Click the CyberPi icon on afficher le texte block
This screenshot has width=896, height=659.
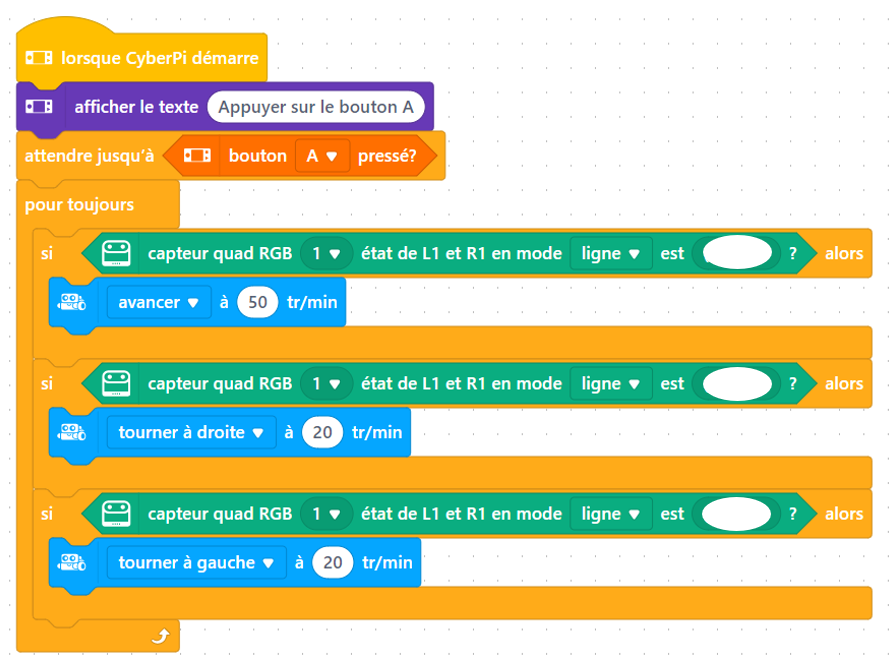tap(39, 106)
